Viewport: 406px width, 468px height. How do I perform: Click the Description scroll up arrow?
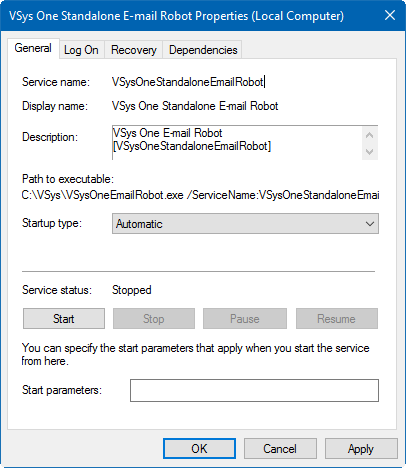click(x=369, y=135)
